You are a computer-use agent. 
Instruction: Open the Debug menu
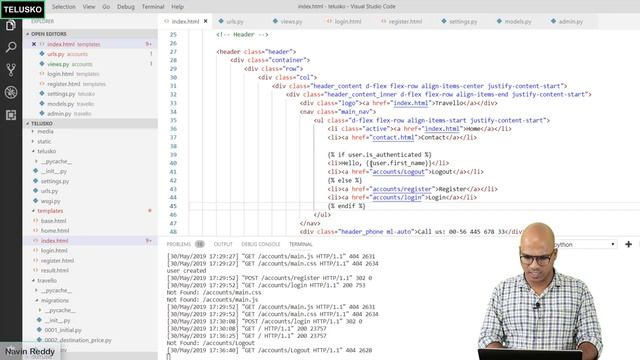pyautogui.click(x=126, y=7)
